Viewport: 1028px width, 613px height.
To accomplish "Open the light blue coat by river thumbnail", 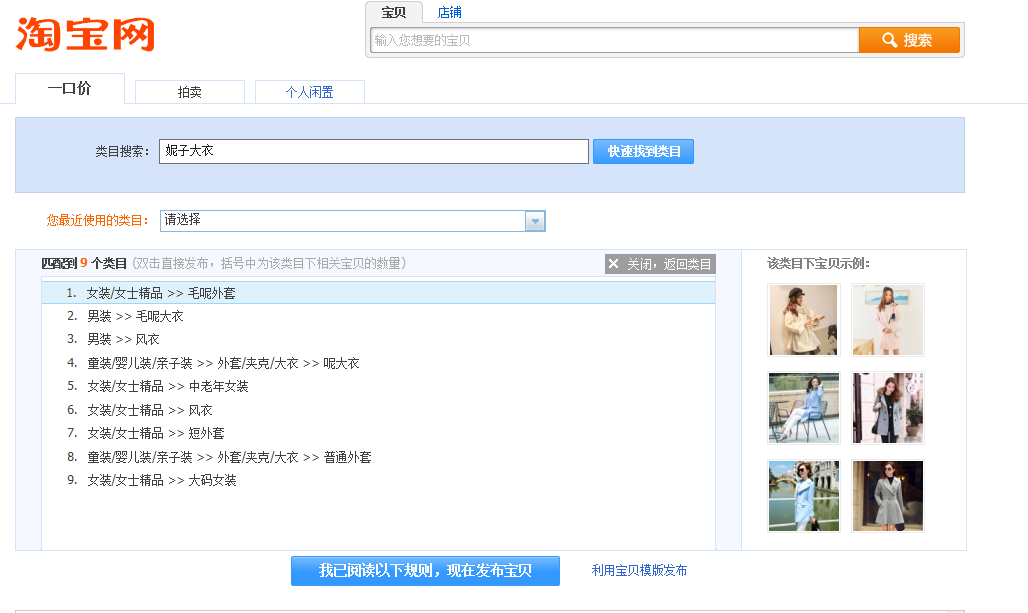I will [x=804, y=496].
